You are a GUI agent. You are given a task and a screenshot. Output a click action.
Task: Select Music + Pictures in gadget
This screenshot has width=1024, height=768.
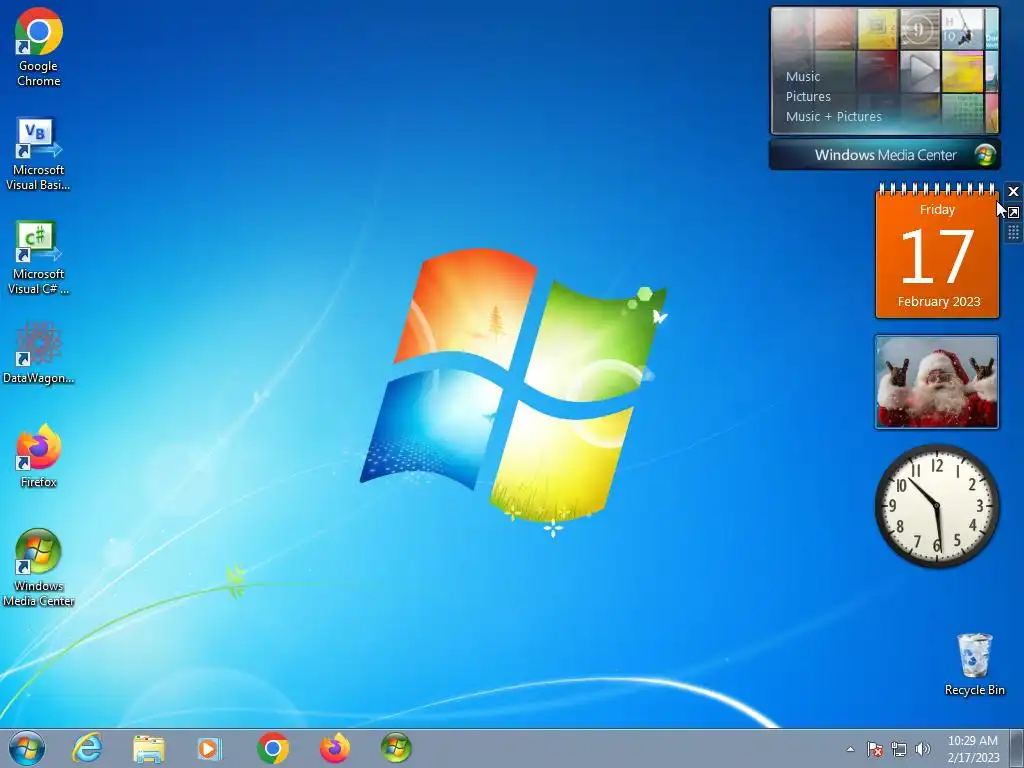pos(833,117)
